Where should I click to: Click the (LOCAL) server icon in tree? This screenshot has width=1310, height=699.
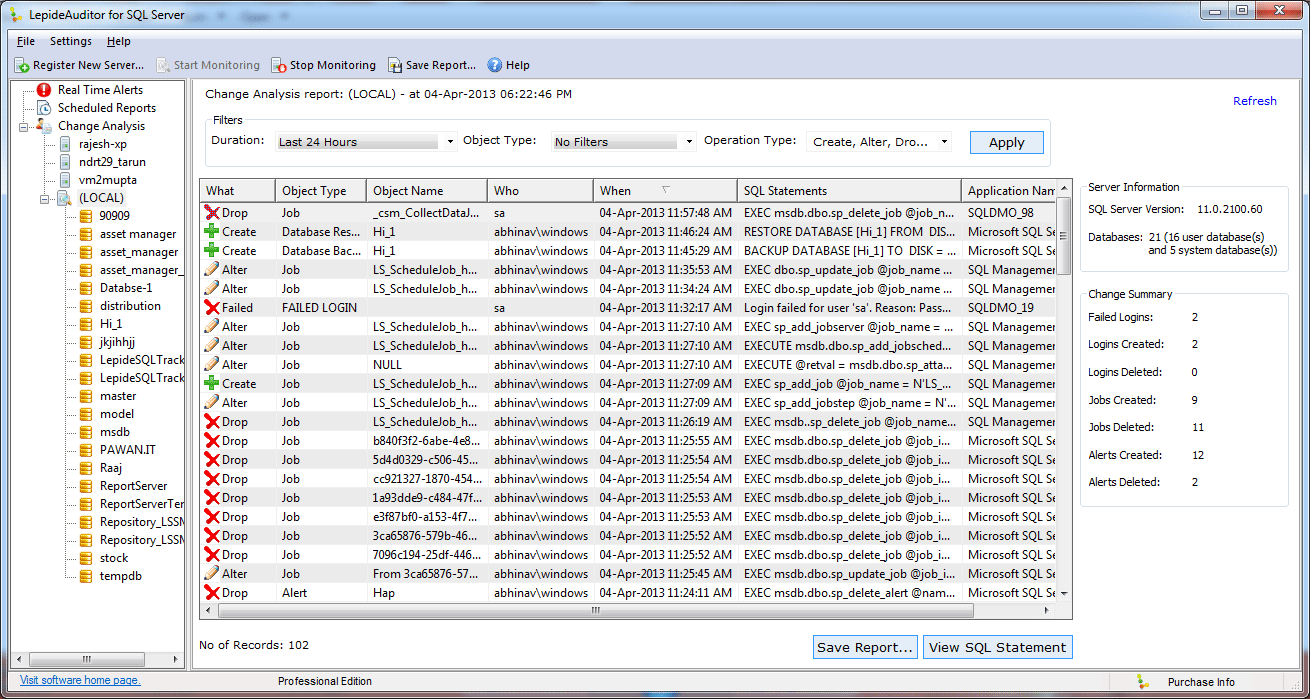(x=65, y=198)
